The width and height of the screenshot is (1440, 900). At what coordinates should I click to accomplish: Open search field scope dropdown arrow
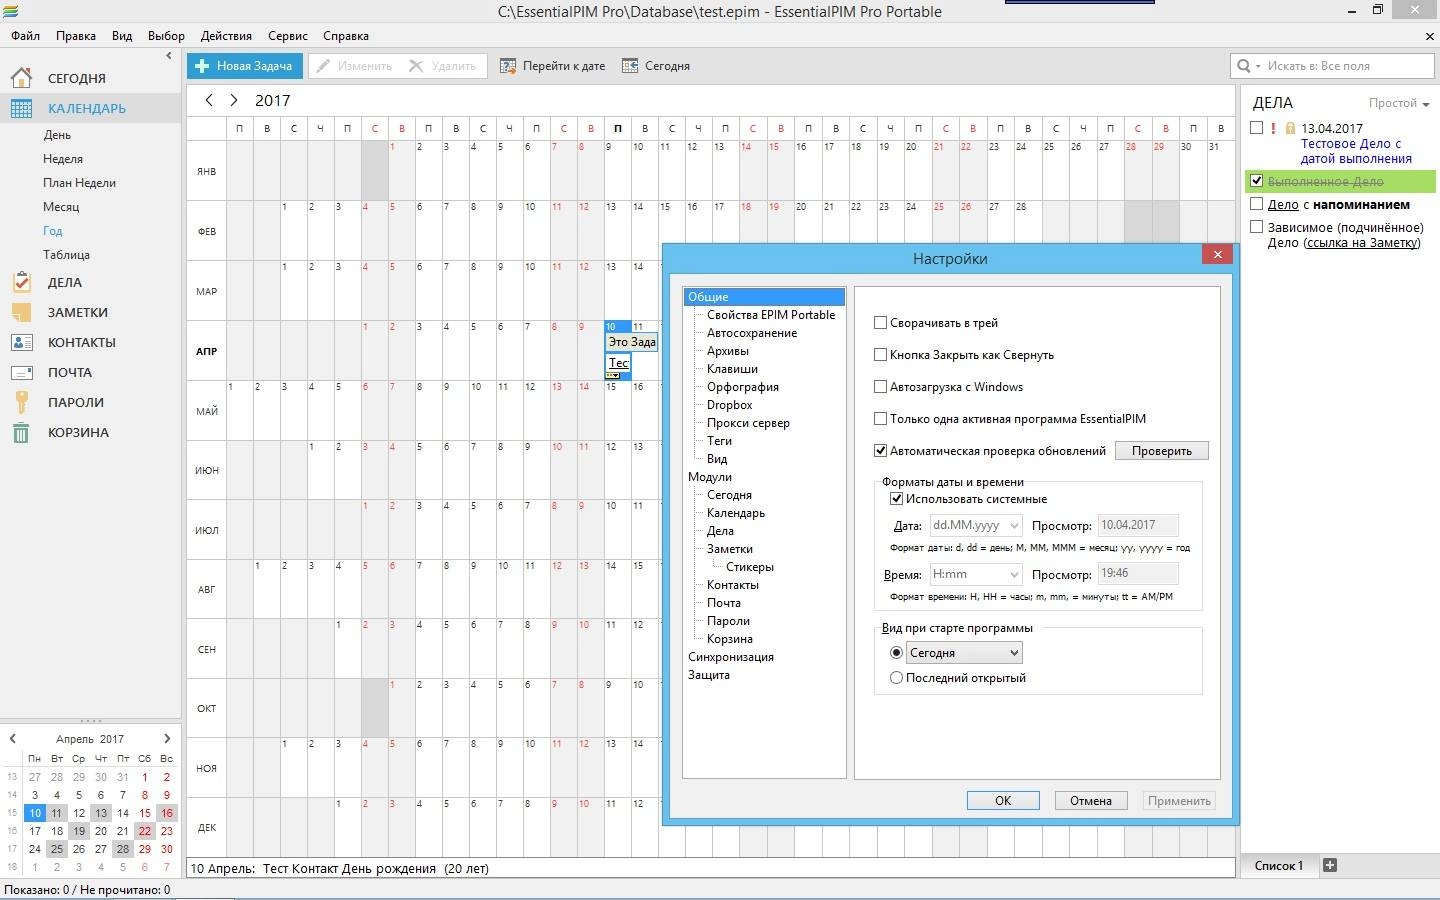1258,66
